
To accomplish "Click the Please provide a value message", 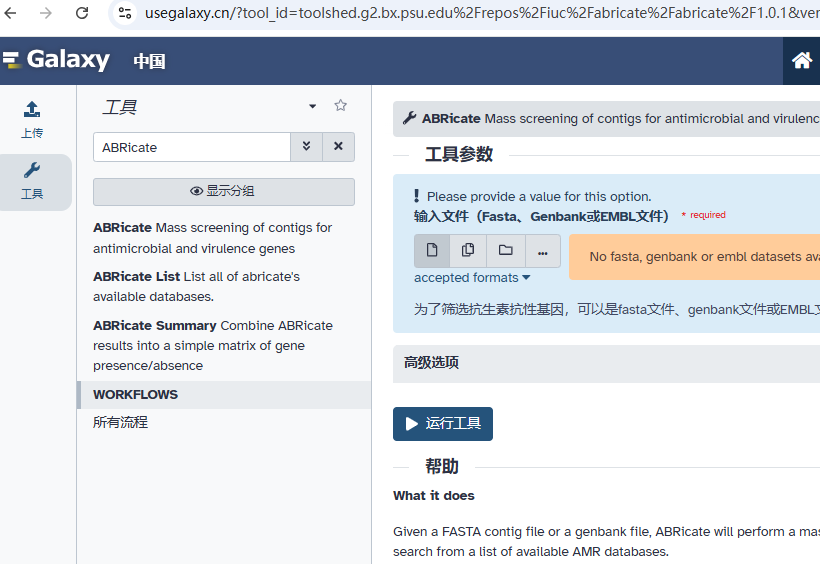I will tap(539, 197).
